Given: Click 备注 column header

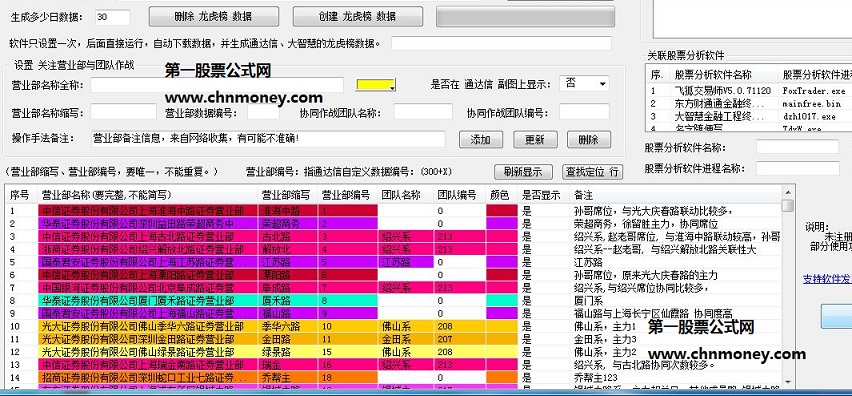Looking at the screenshot, I should (675, 194).
